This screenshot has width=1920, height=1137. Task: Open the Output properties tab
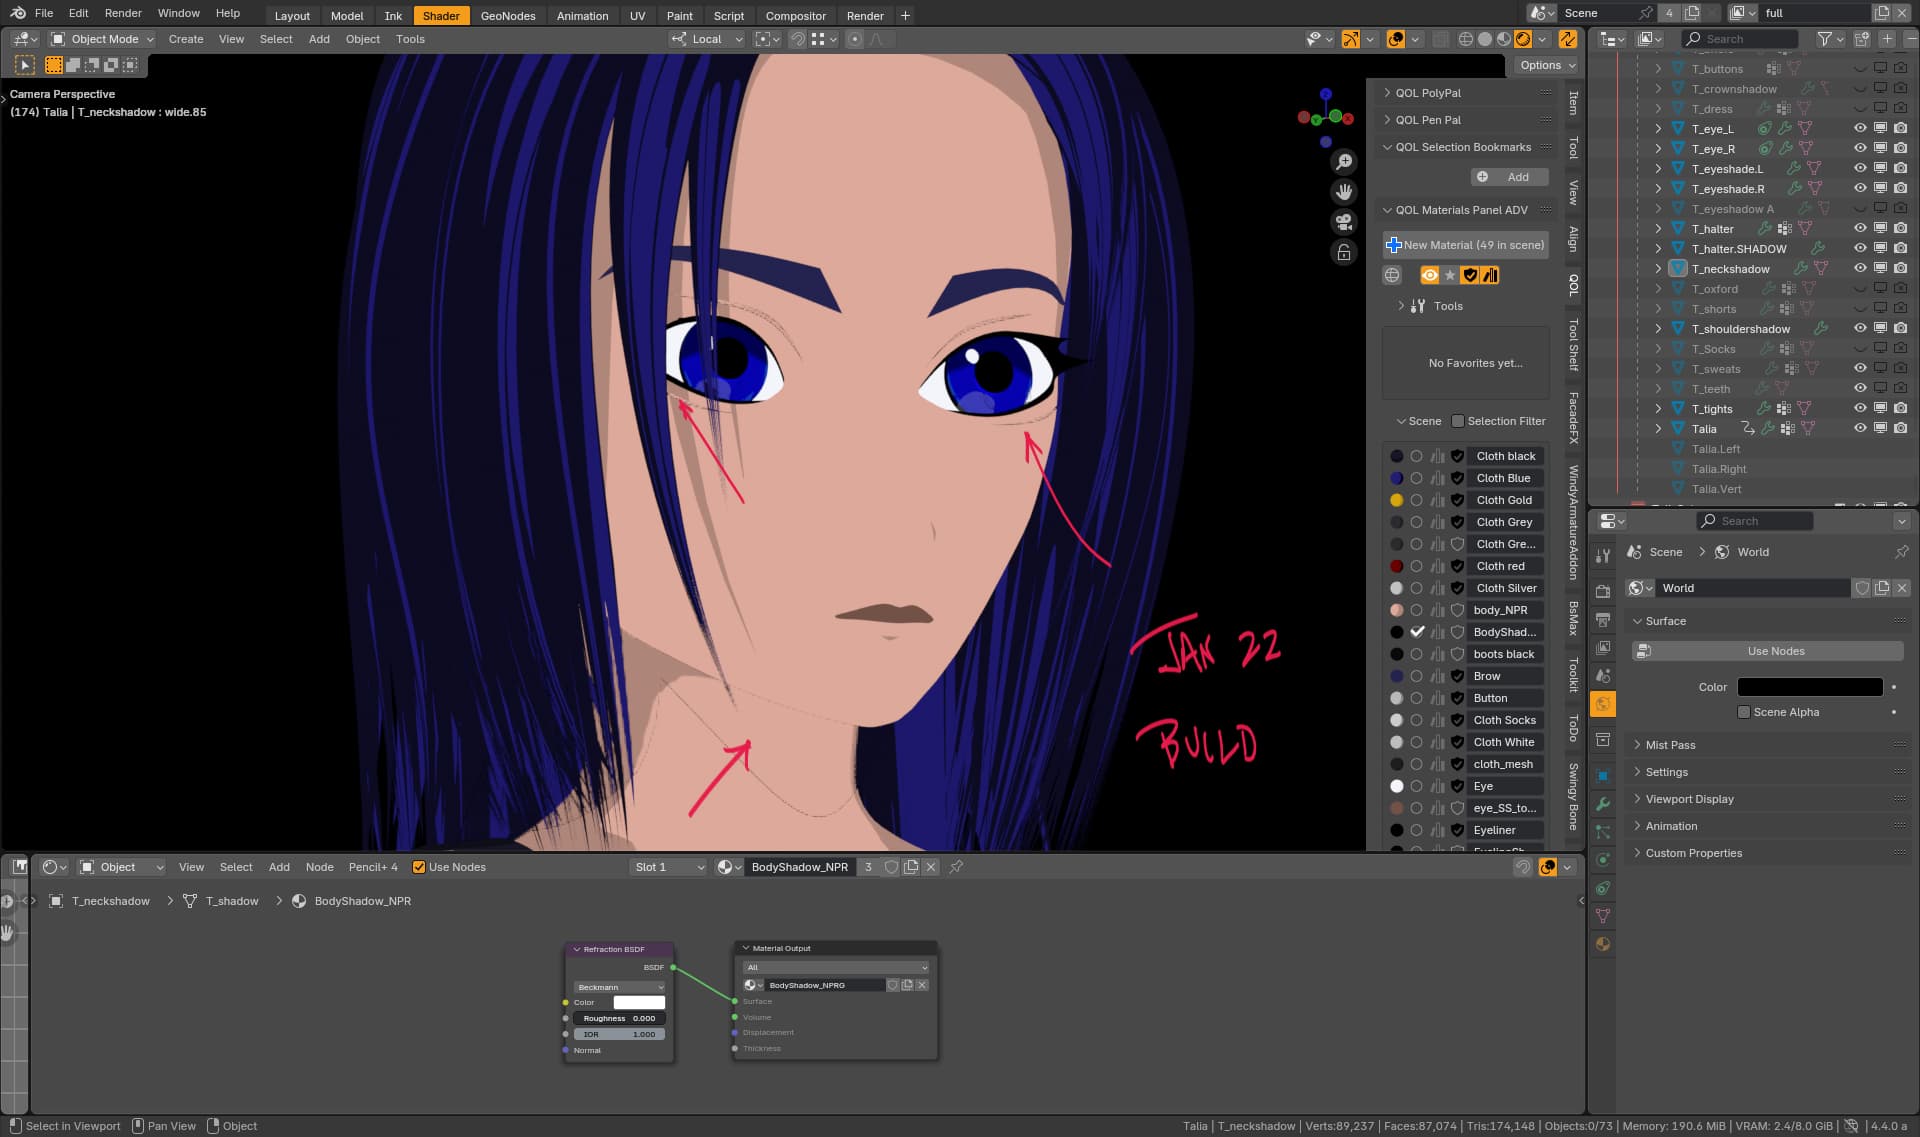point(1603,619)
